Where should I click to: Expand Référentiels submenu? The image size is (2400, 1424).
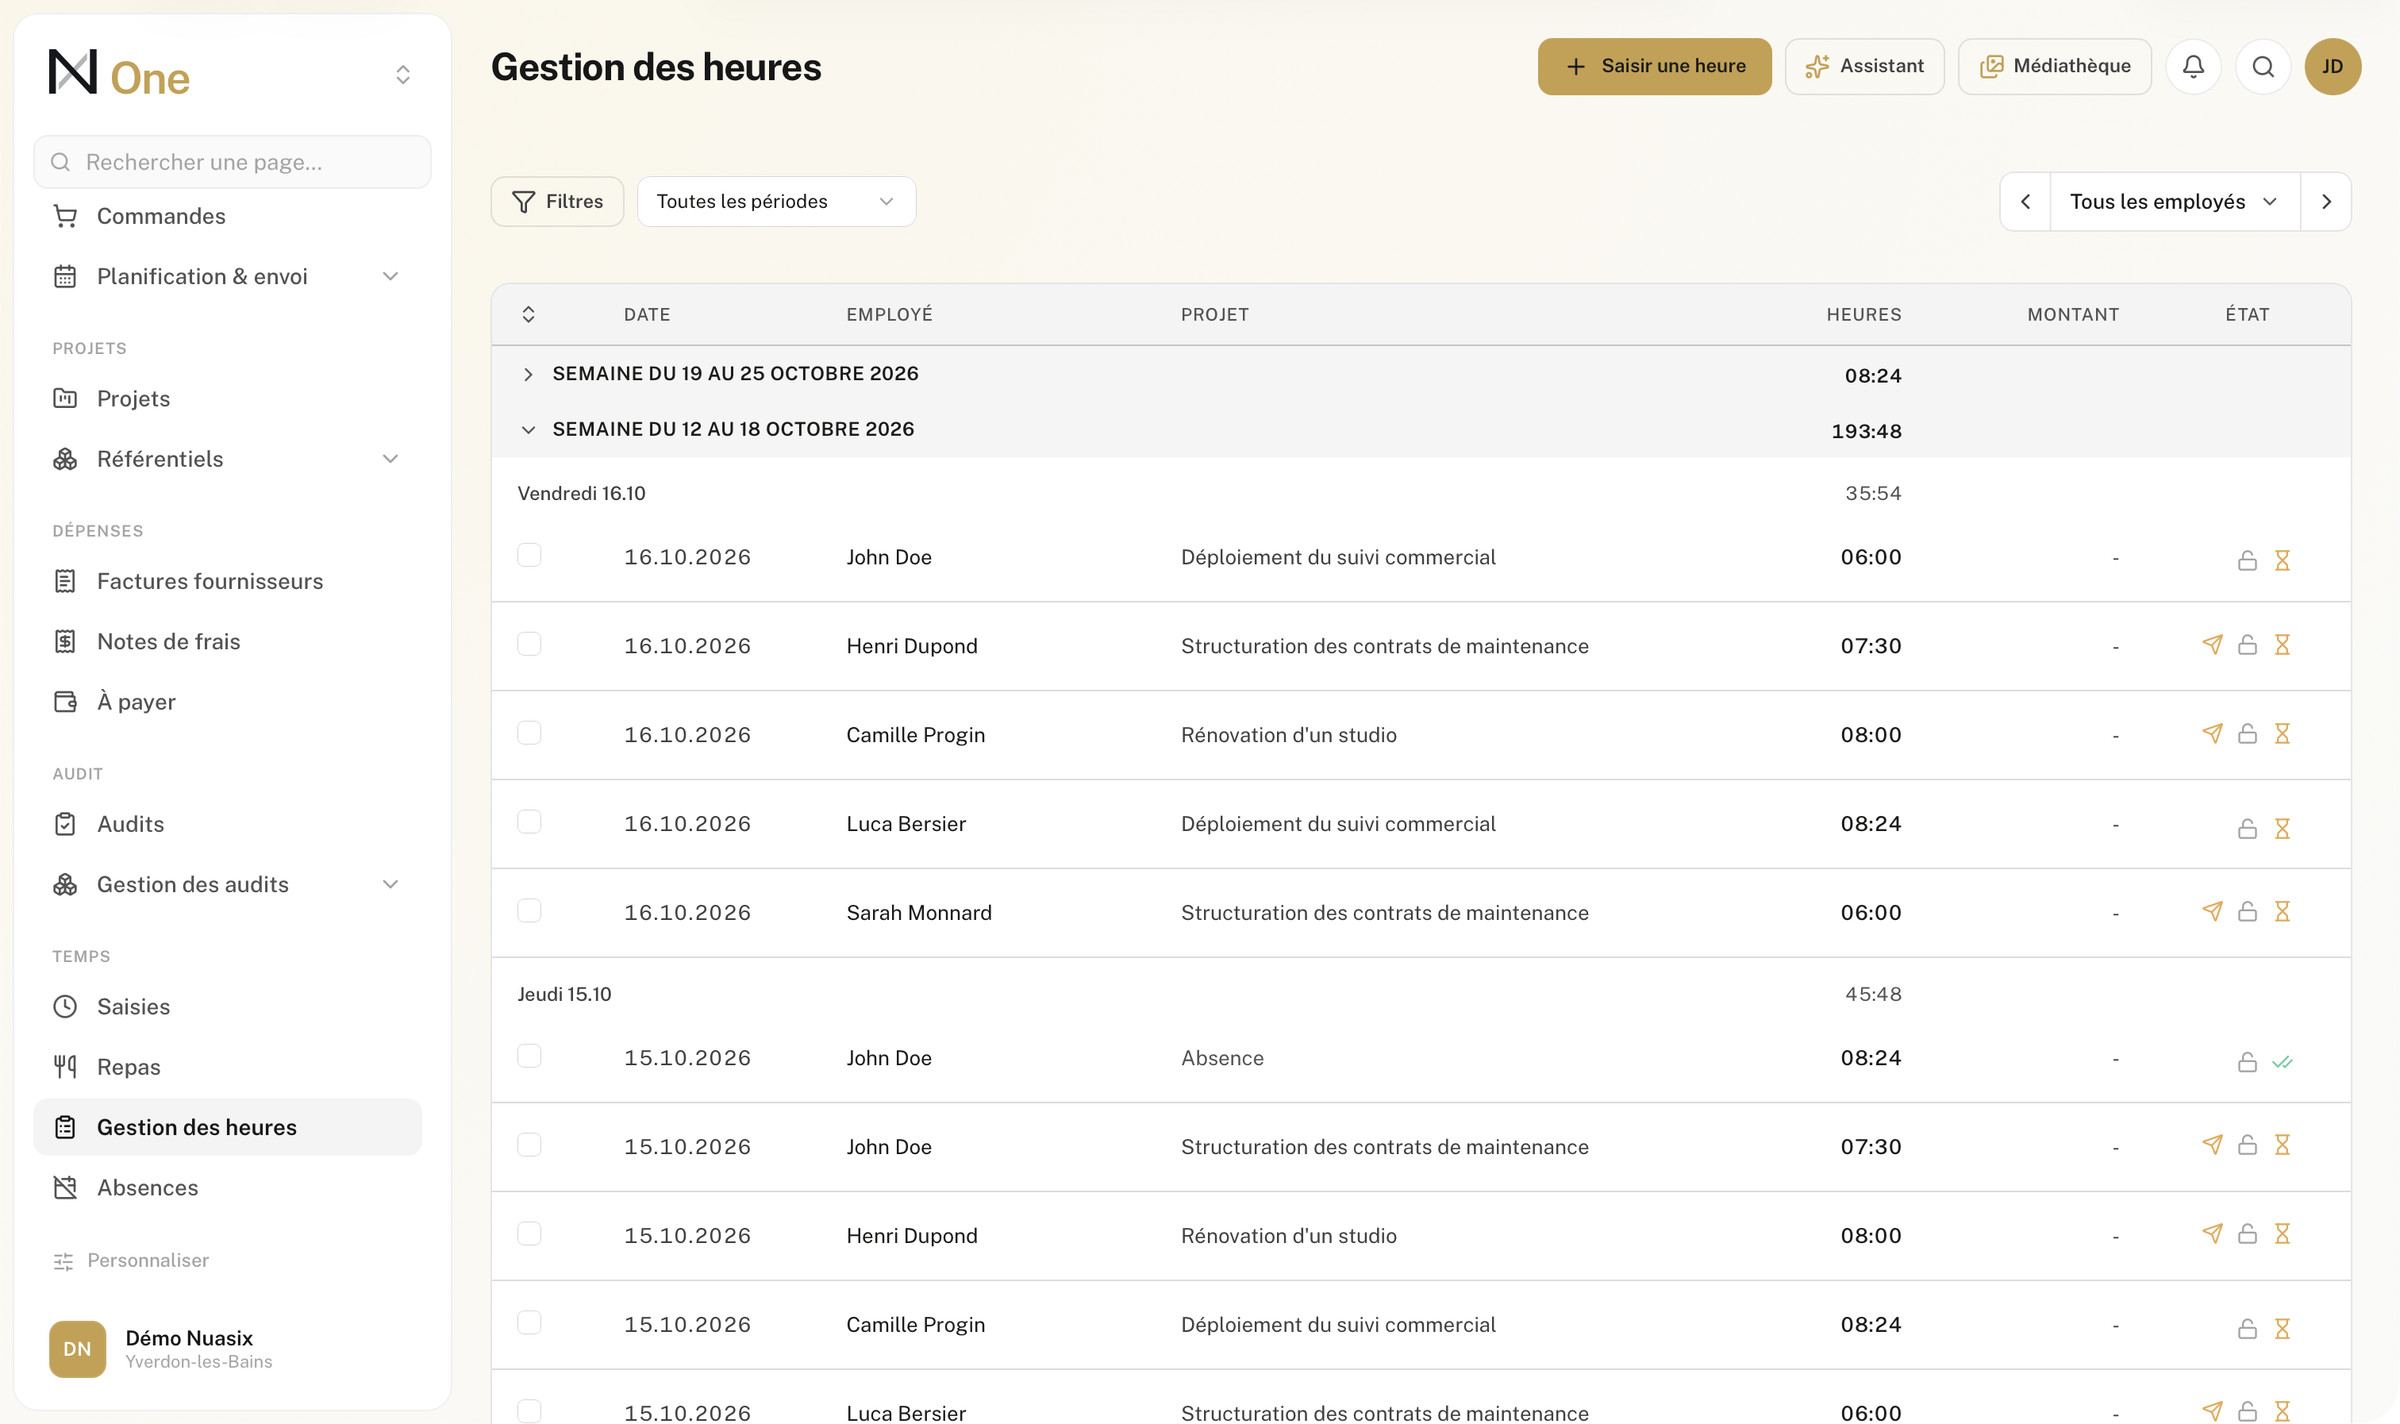coord(391,459)
